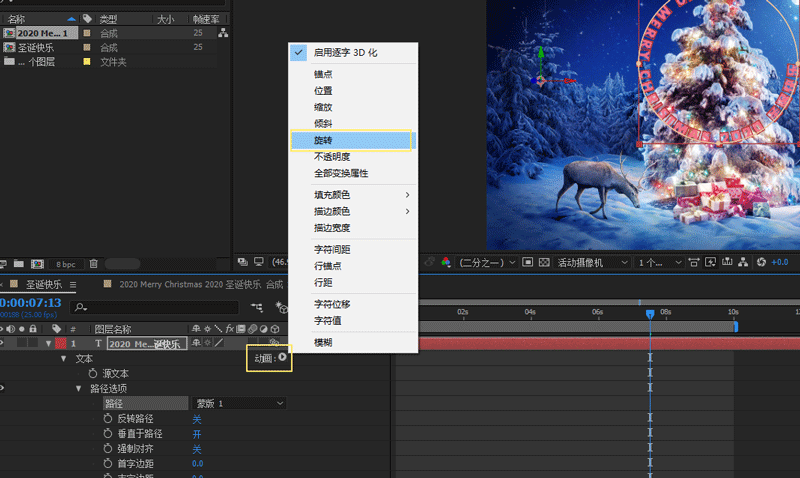
Task: Open the 蒙版 1 path dropdown
Action: [x=239, y=404]
